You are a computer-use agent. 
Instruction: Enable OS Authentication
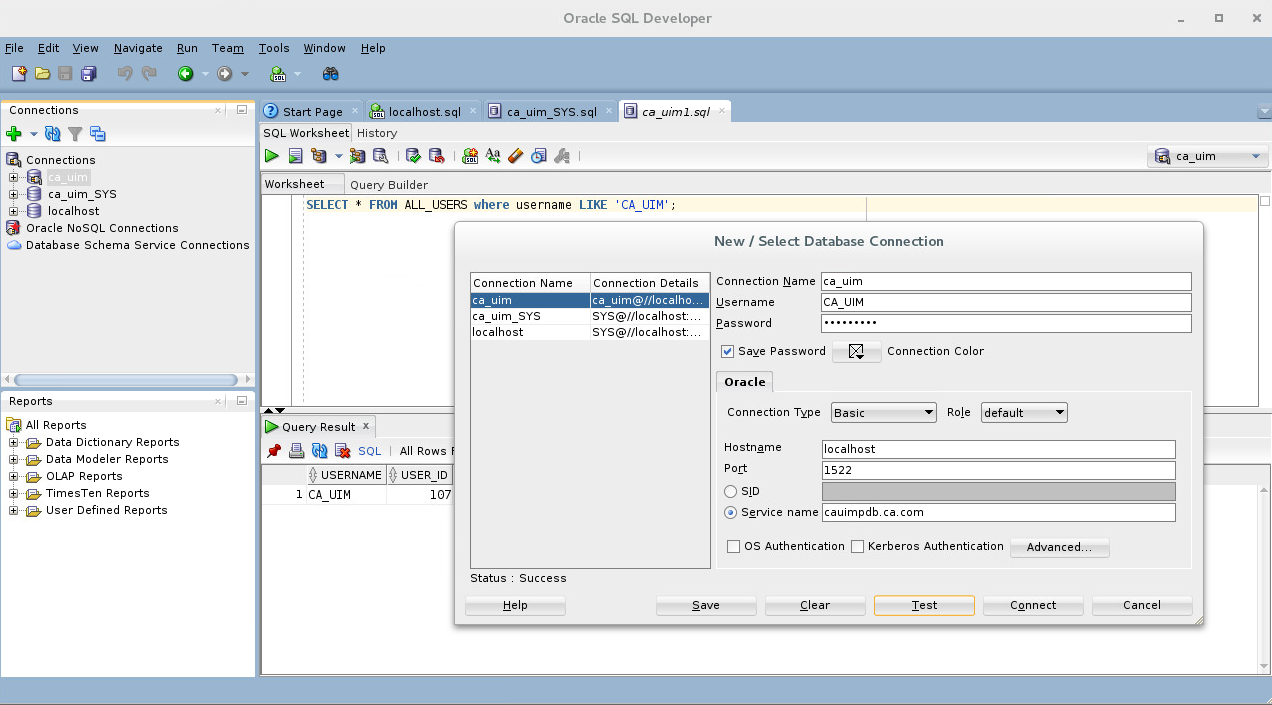pos(733,547)
